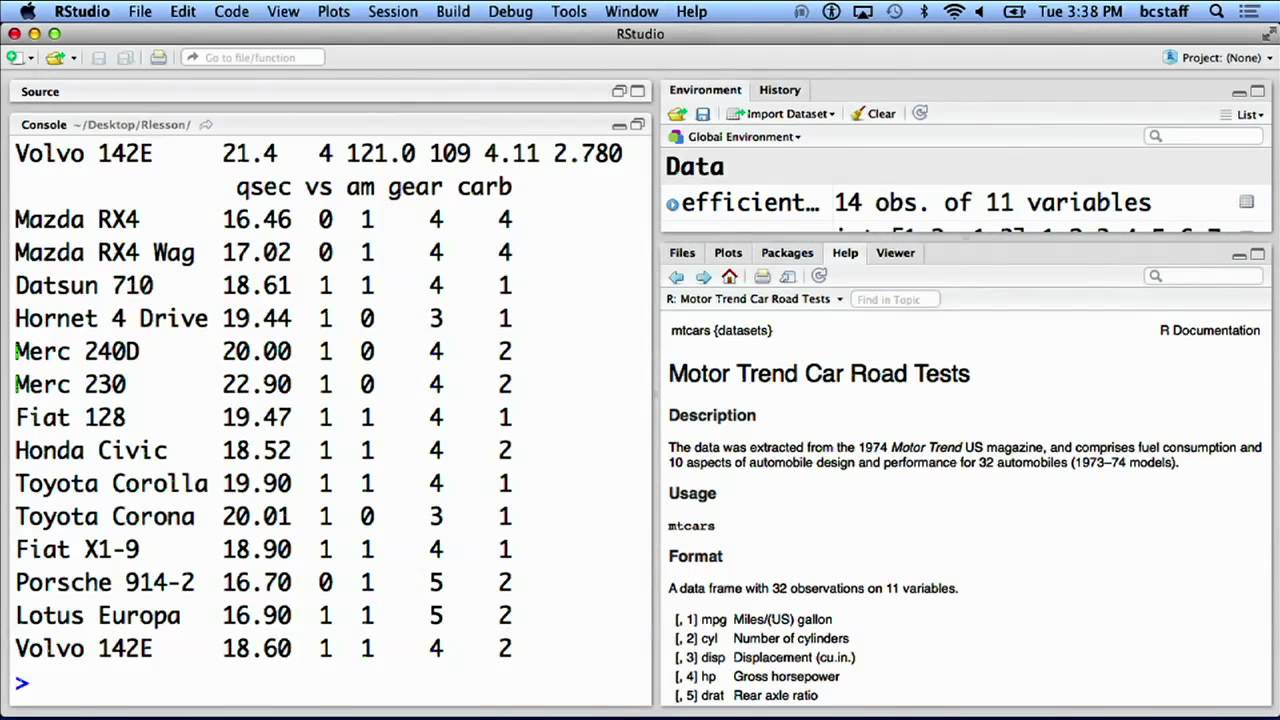Minimize the Console pane
This screenshot has height=720, width=1280.
click(x=619, y=125)
